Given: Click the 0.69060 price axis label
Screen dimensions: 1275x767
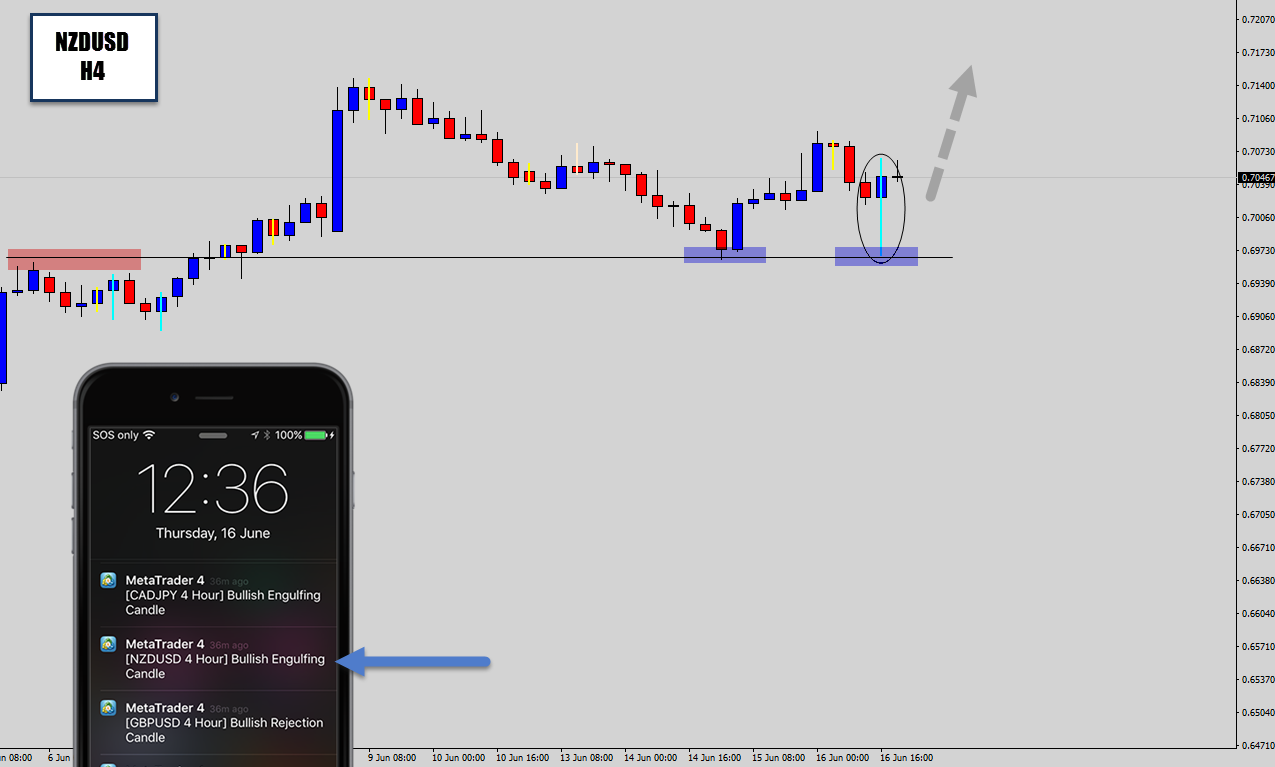Looking at the screenshot, I should [1258, 316].
